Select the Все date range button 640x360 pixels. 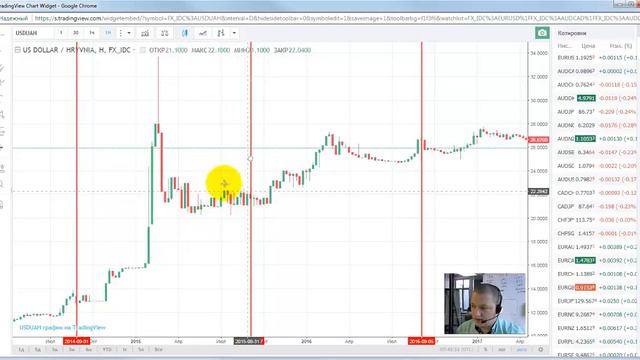(158, 350)
